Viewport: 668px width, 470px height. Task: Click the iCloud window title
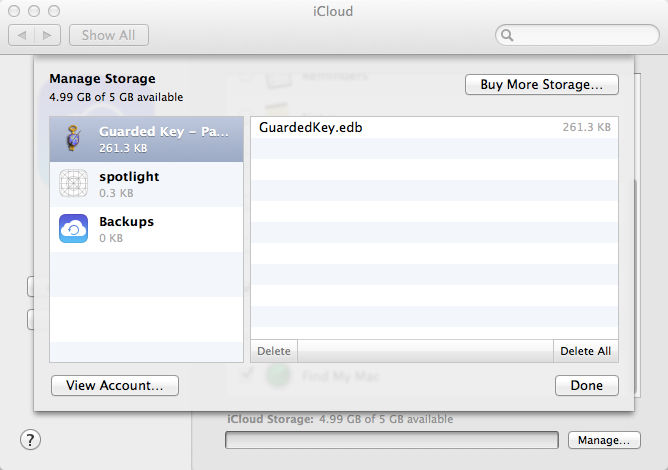333,11
